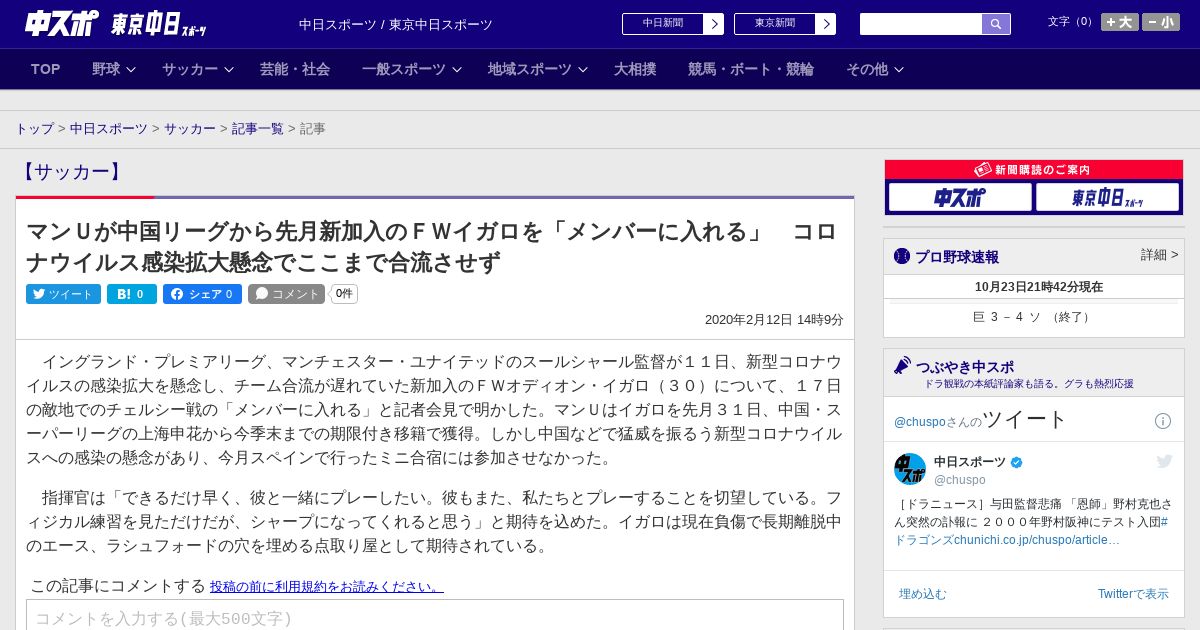Viewport: 1200px width, 630px height.
Task: Share article with Twitter ツイート button
Action: click(63, 294)
